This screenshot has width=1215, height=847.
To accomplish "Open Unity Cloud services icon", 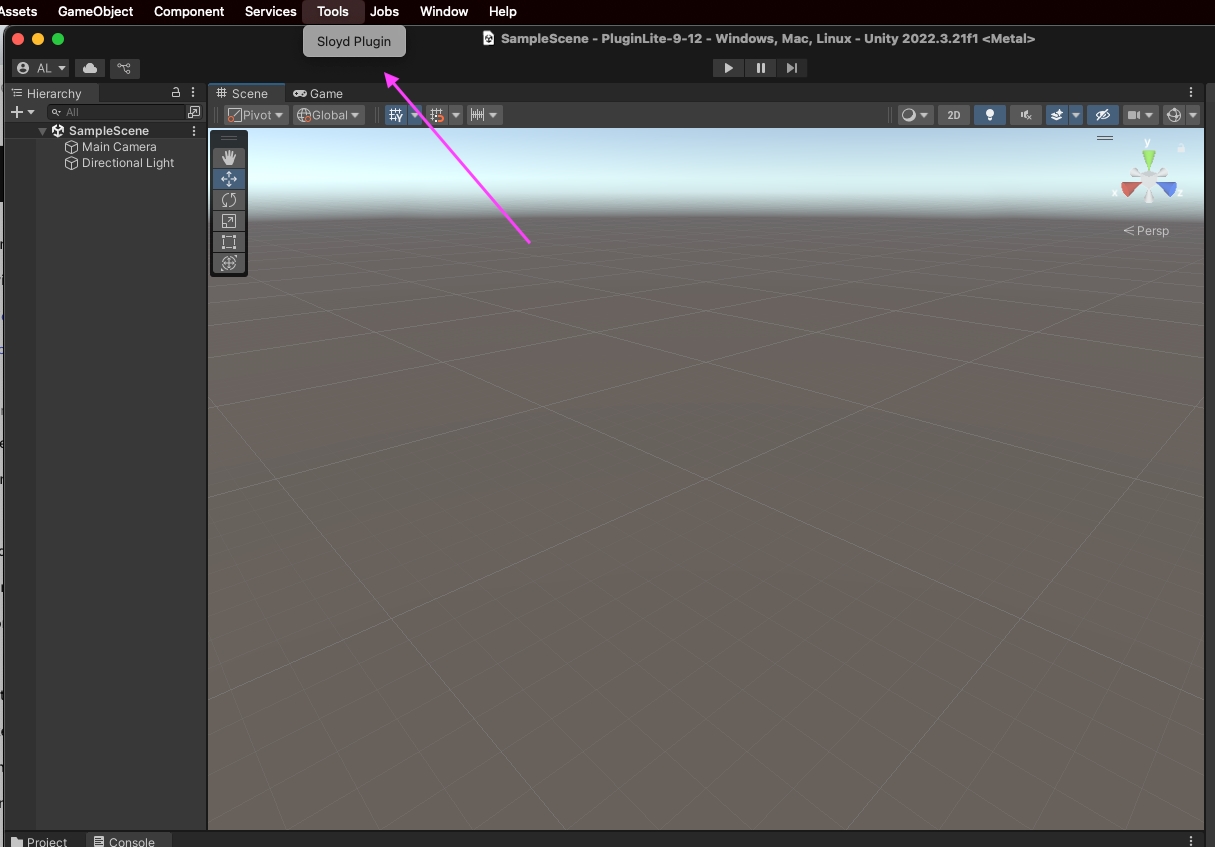I will click(x=90, y=68).
